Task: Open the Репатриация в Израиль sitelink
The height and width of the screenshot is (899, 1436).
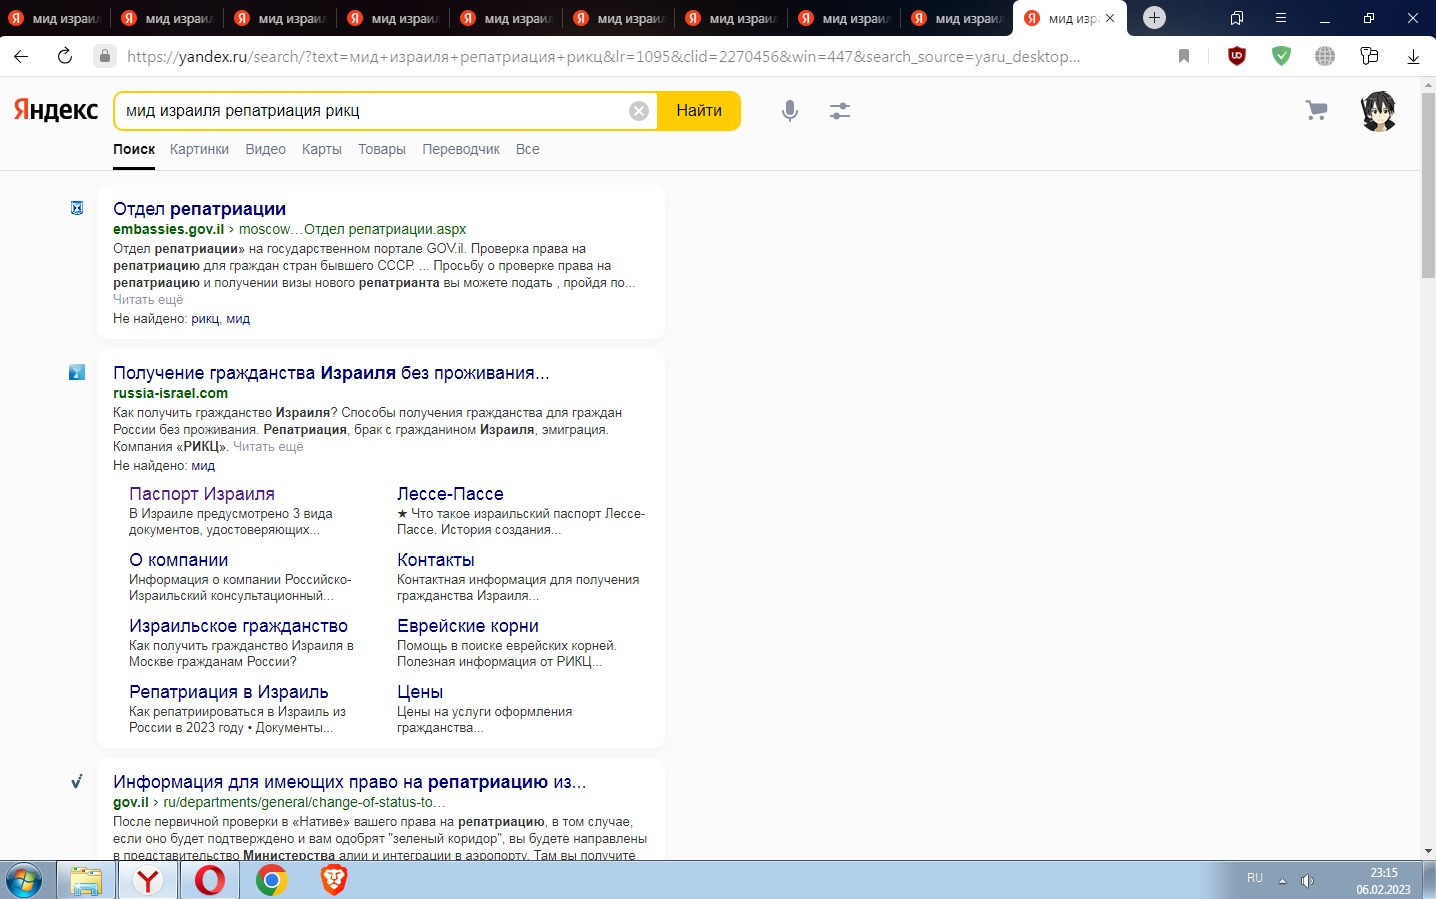Action: (228, 692)
